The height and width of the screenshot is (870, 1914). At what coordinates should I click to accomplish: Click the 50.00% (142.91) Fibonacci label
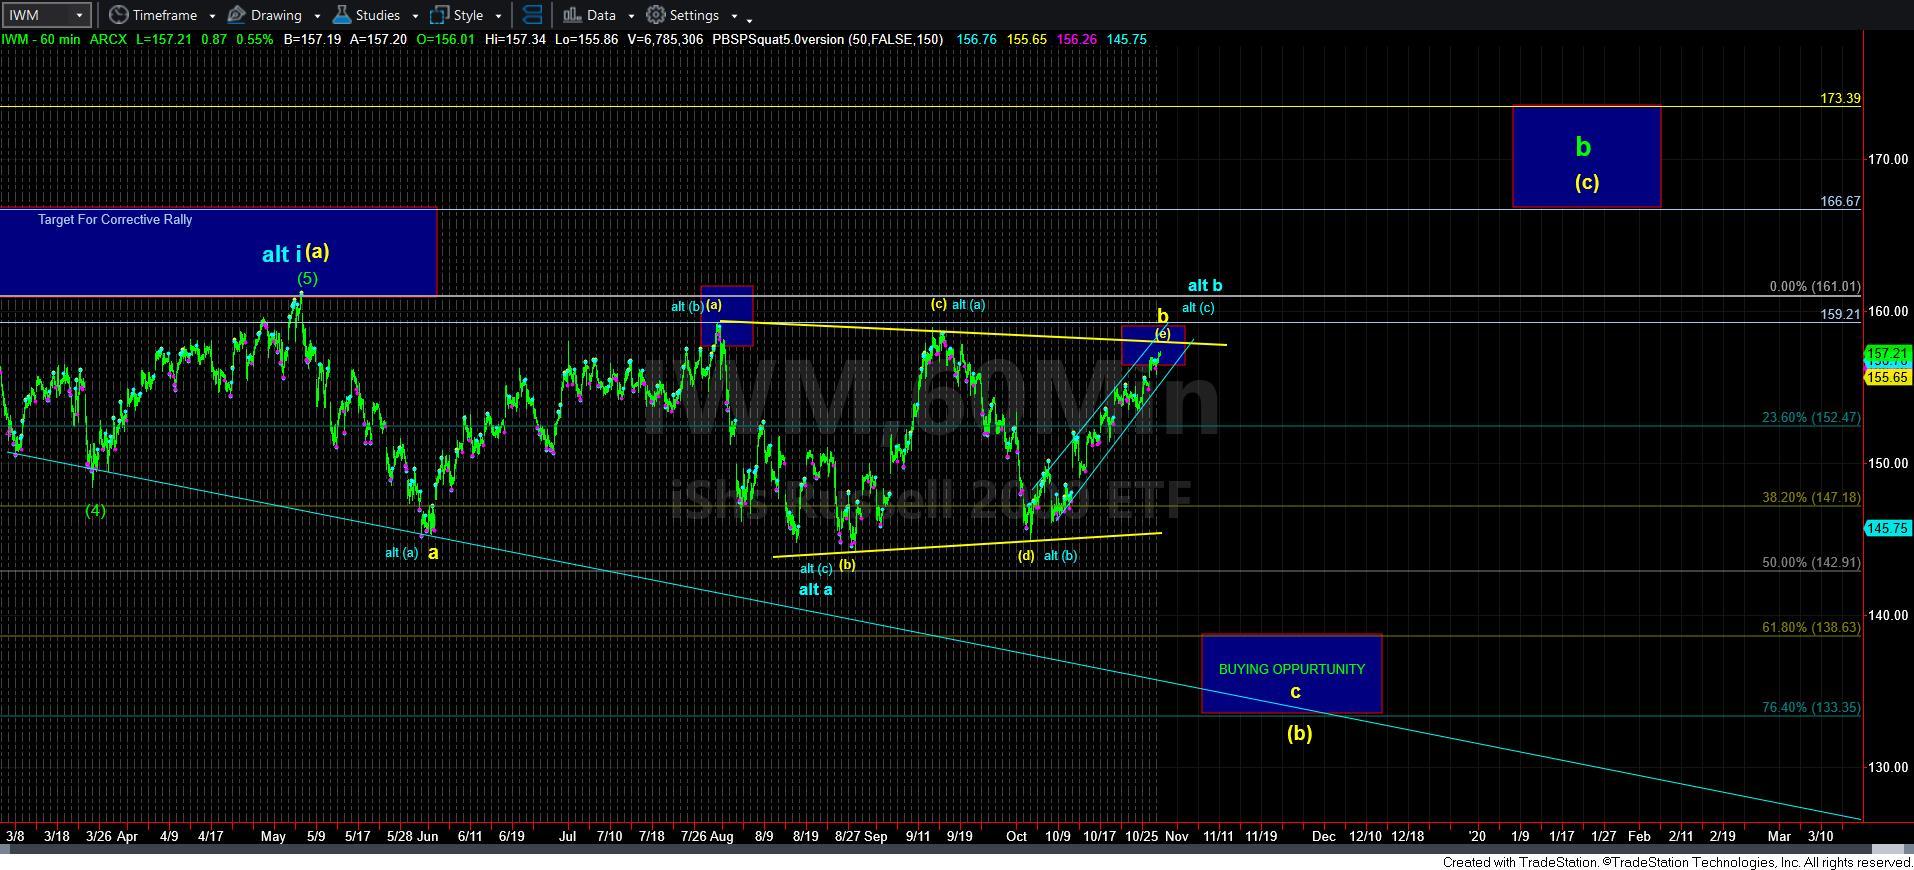point(1811,562)
